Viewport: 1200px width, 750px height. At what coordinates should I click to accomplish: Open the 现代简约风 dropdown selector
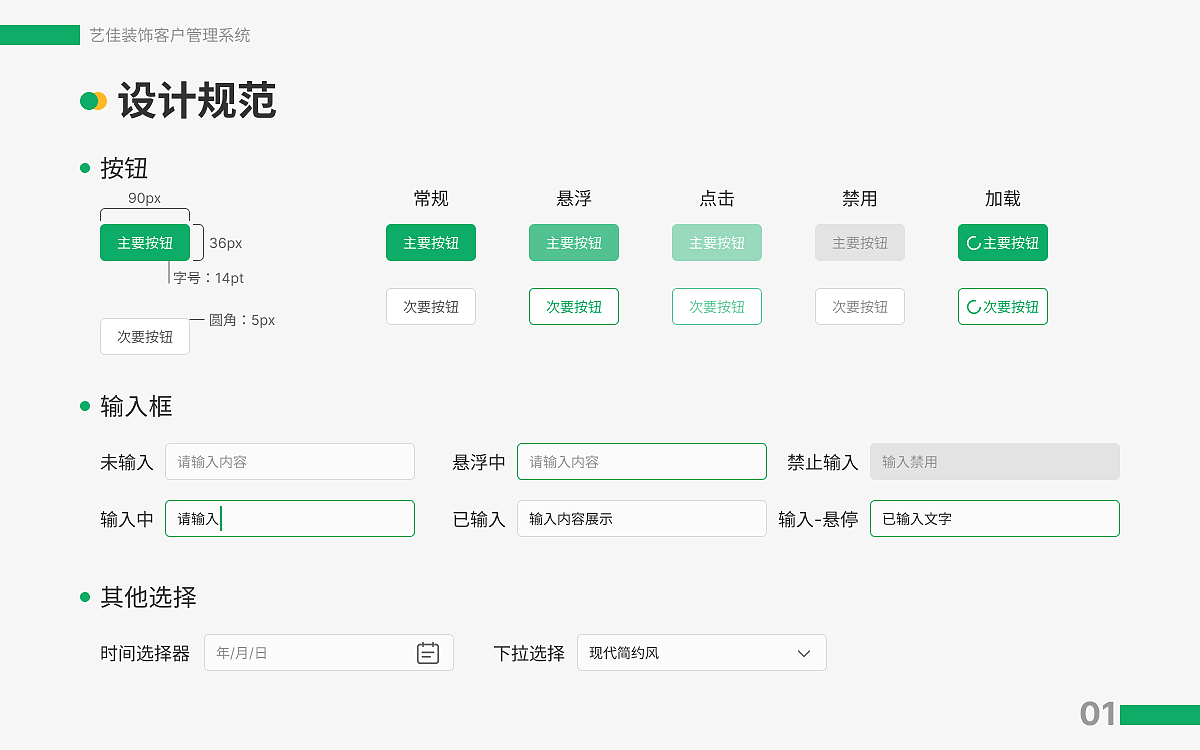(x=702, y=652)
